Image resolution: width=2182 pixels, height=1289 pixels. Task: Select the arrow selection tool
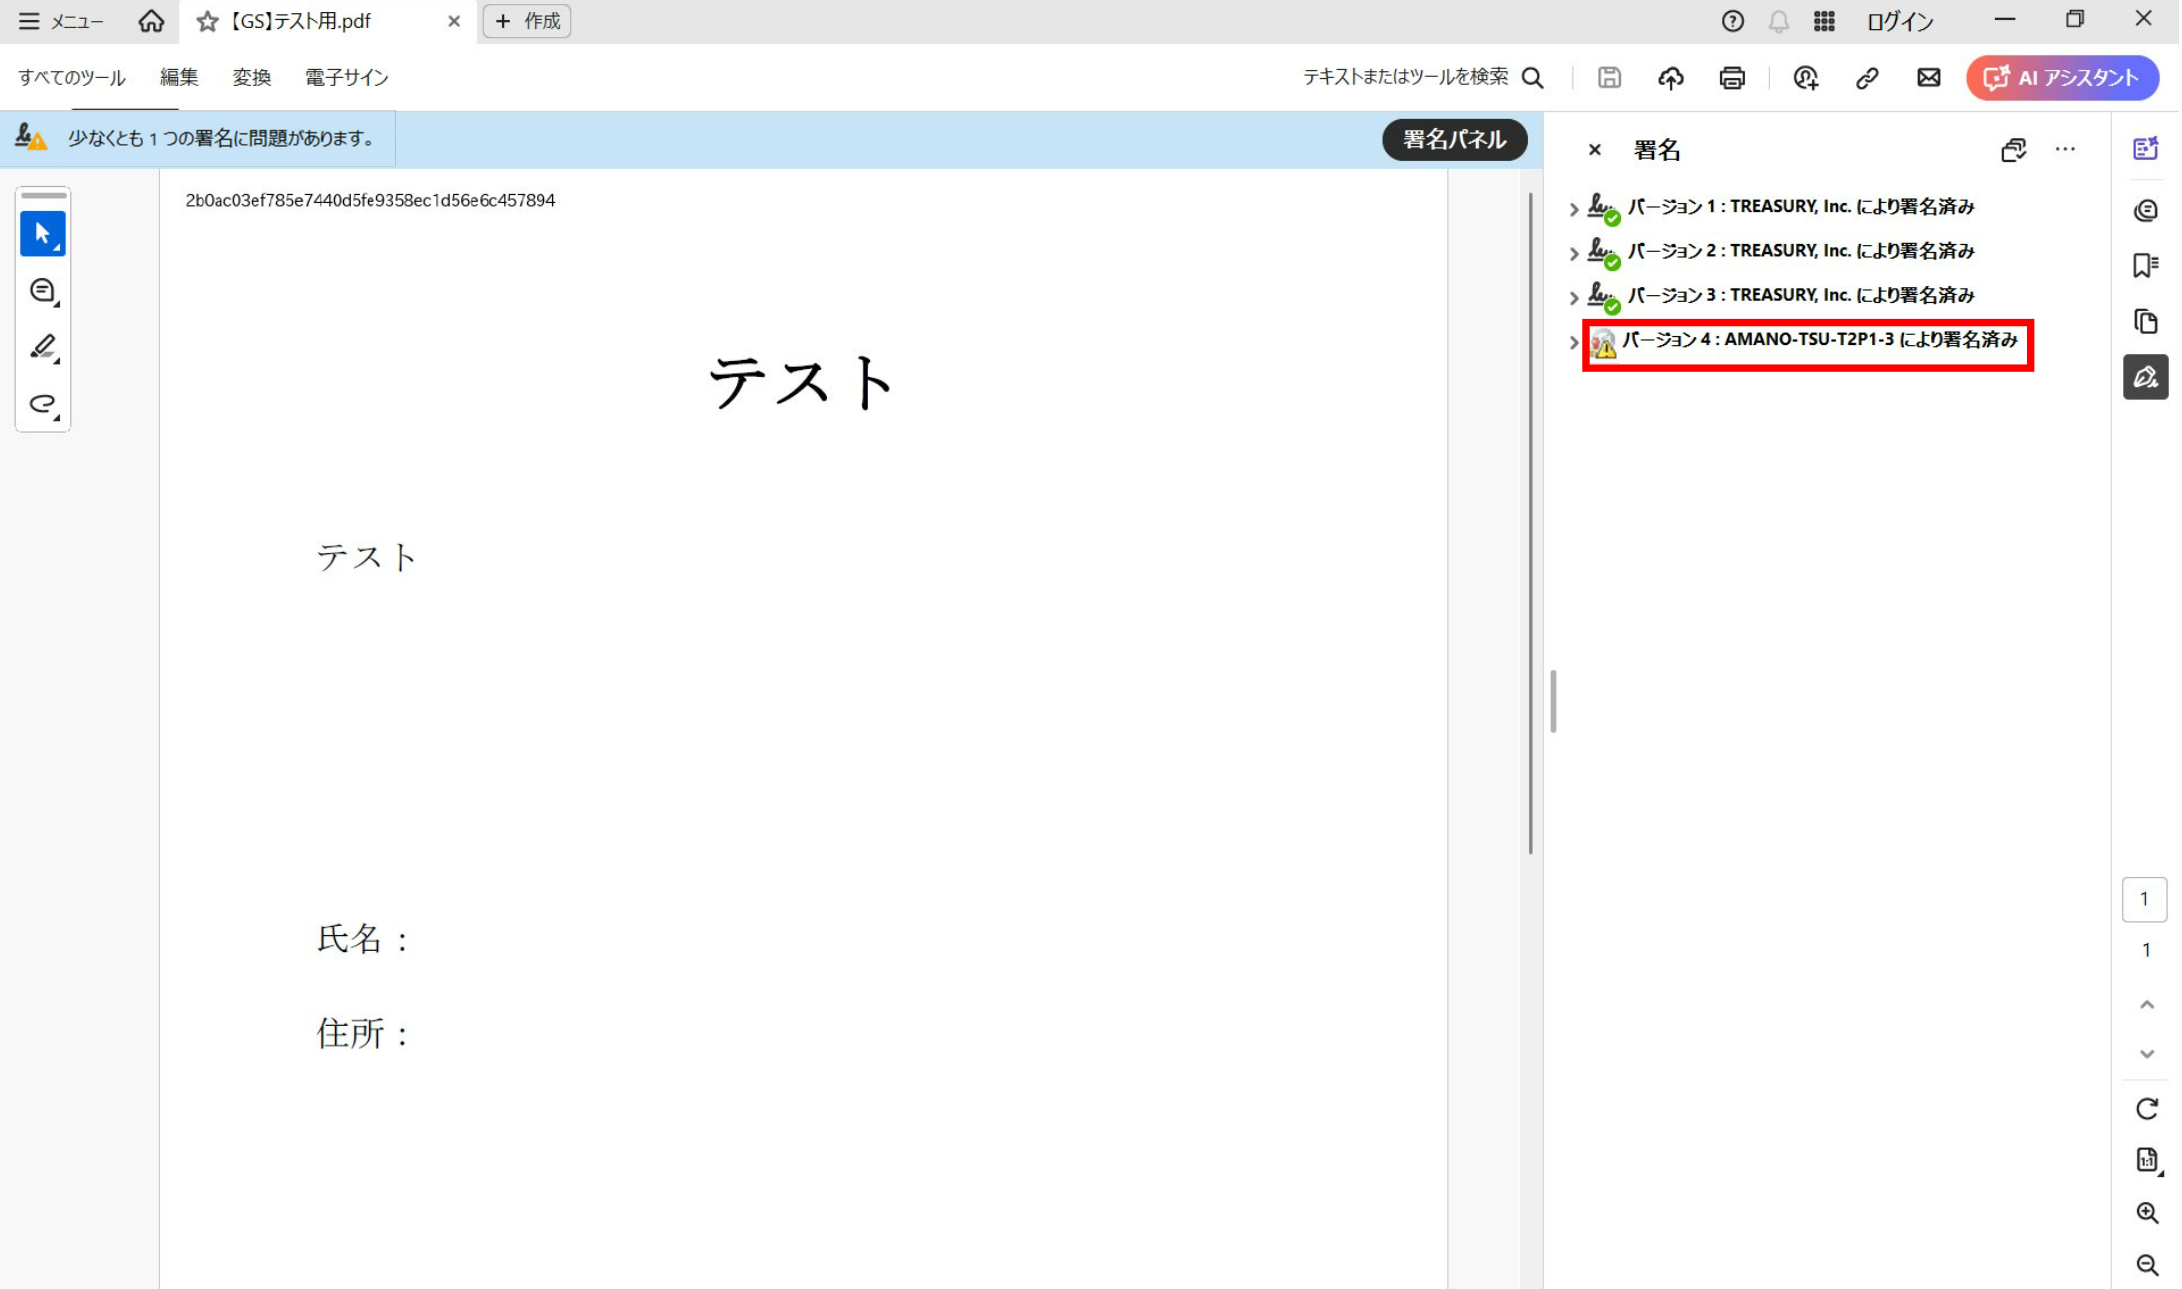click(x=43, y=233)
